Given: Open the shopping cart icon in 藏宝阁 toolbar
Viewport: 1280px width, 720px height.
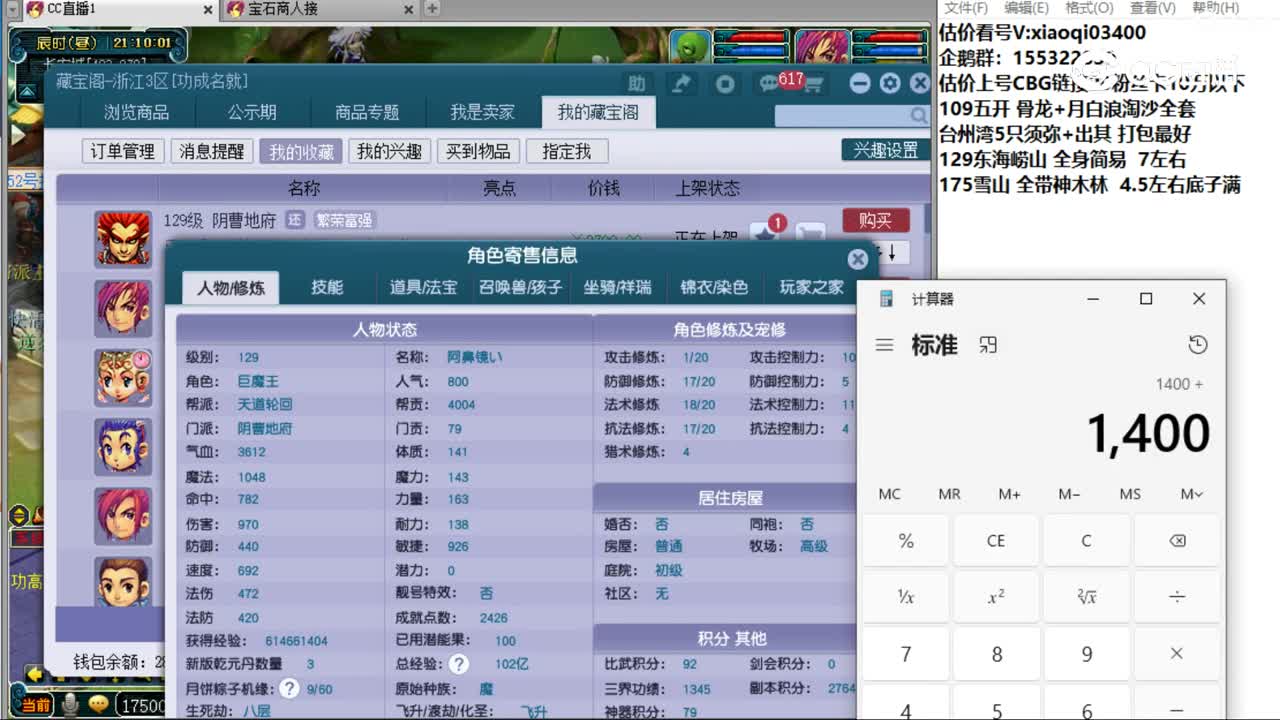Looking at the screenshot, I should 815,85.
